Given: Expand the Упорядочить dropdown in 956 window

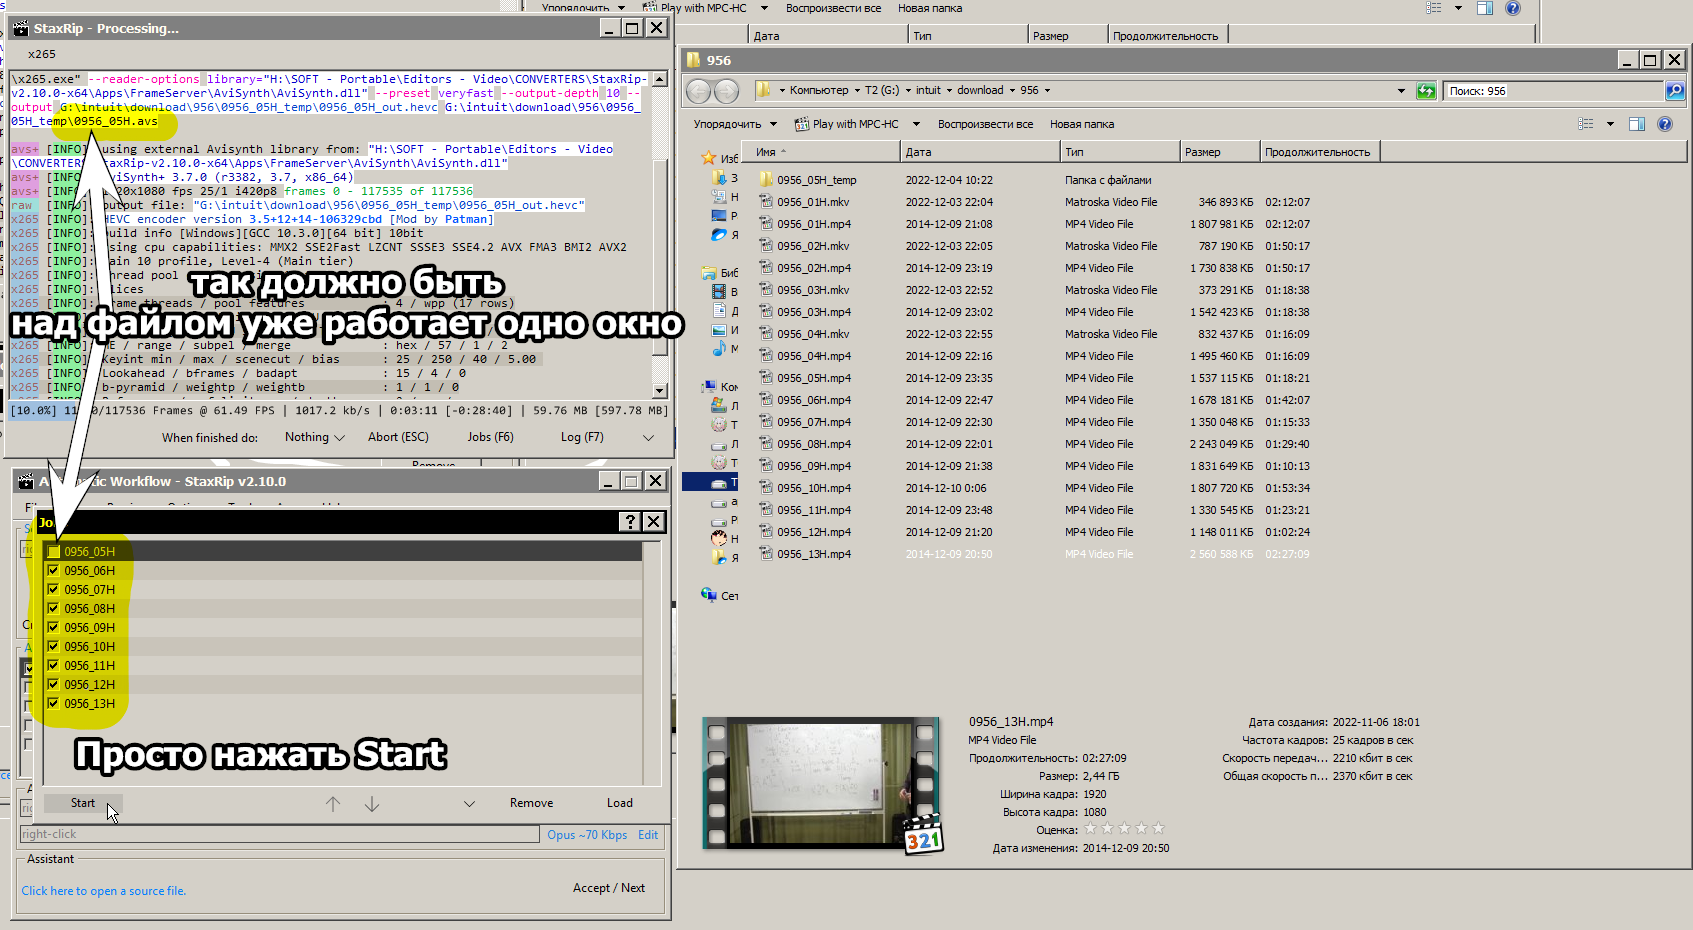Looking at the screenshot, I should pyautogui.click(x=735, y=124).
